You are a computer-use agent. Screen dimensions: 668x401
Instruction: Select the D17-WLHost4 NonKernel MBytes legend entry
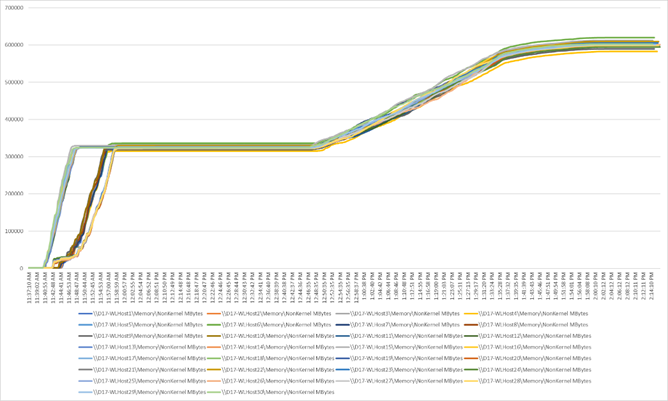(x=526, y=314)
